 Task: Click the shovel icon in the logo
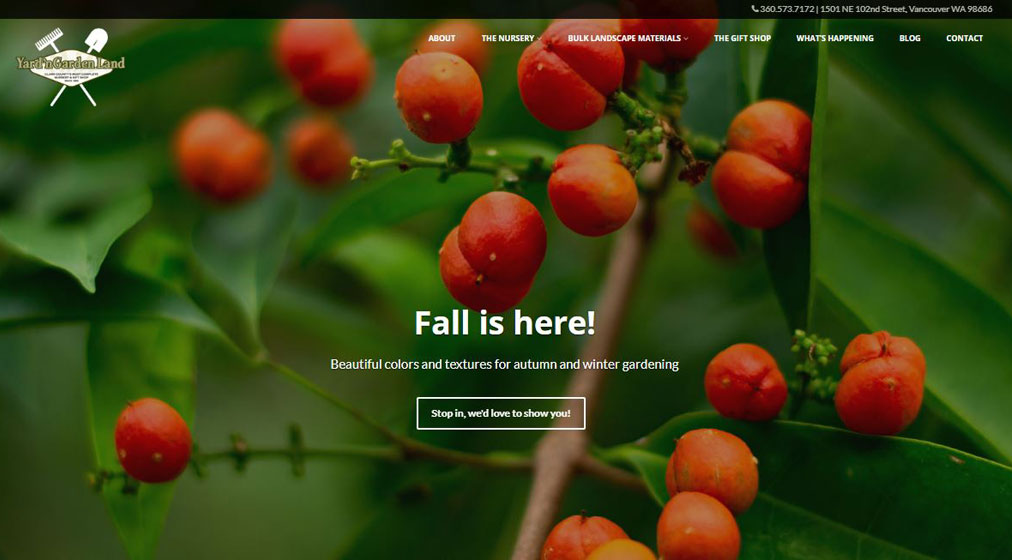[96, 40]
